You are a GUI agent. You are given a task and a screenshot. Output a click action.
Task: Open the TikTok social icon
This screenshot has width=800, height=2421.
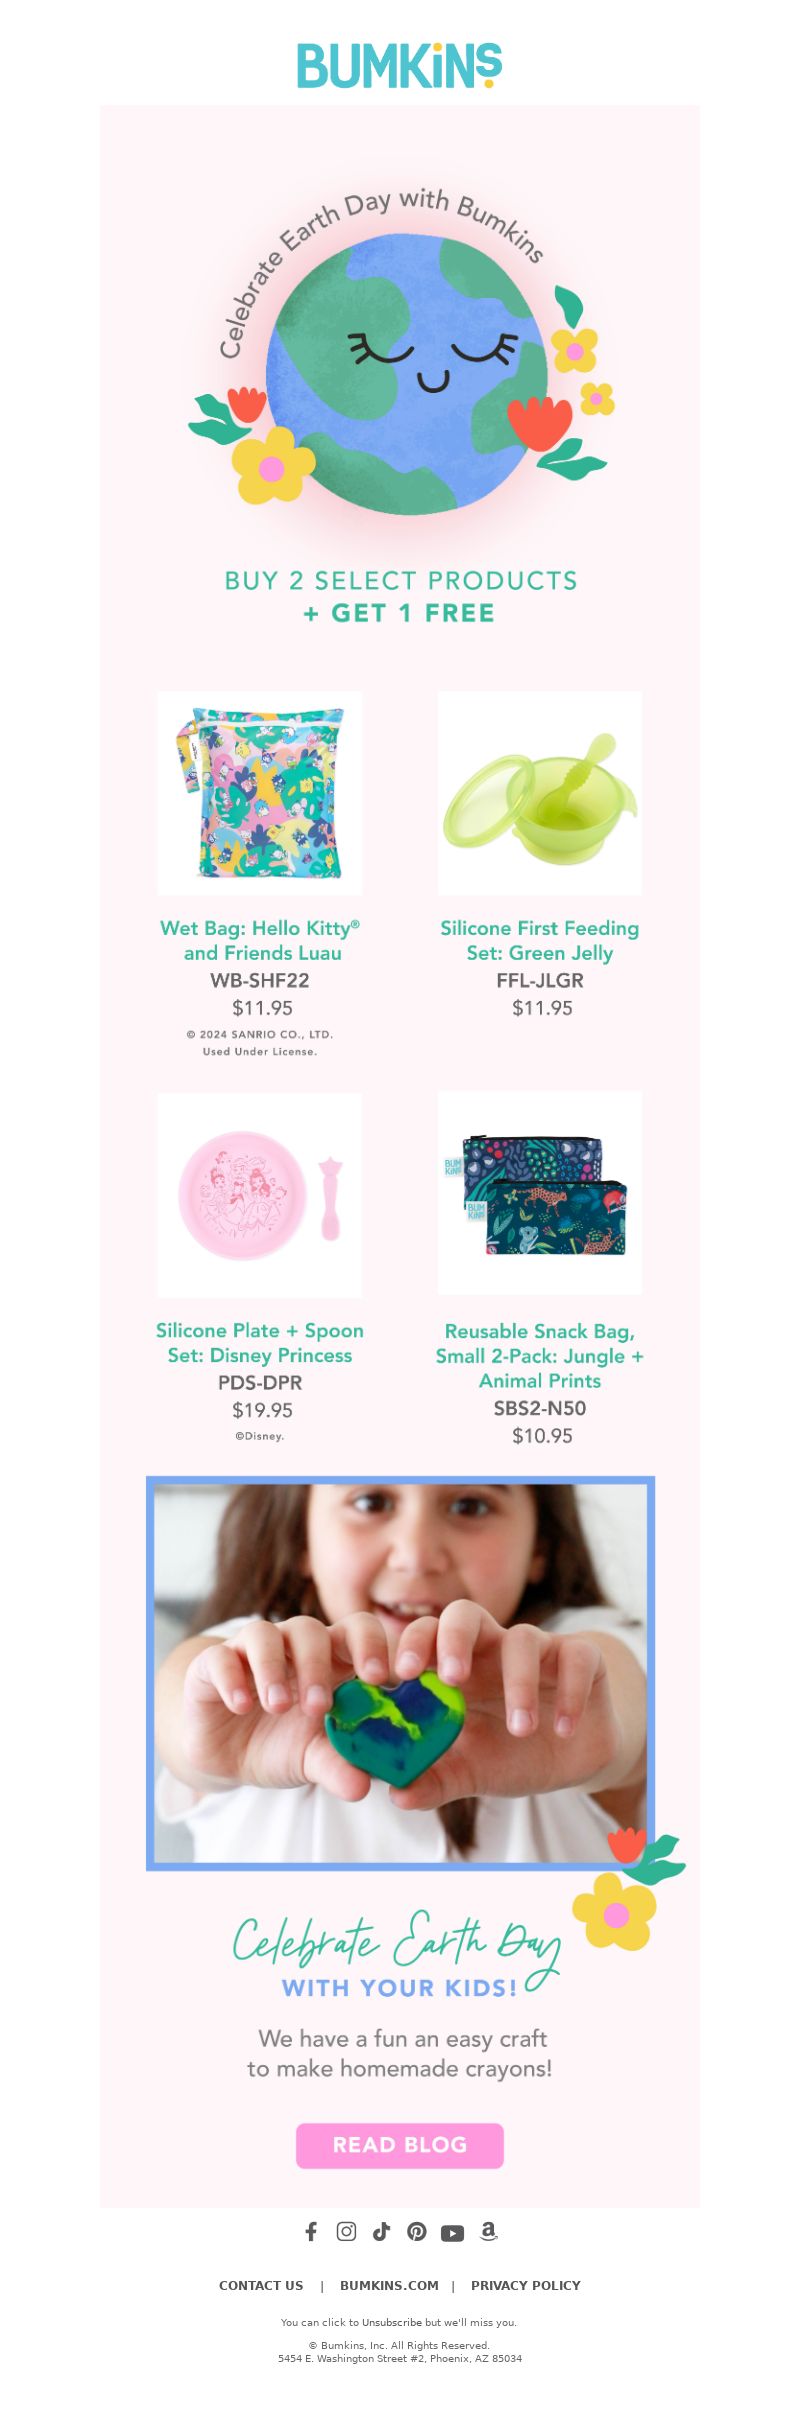point(381,2231)
